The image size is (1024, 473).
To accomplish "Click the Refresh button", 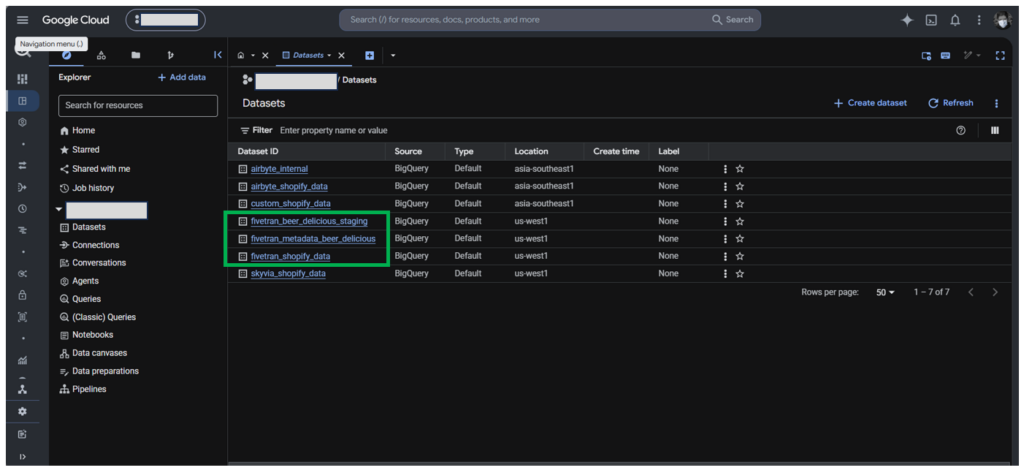I will point(950,103).
